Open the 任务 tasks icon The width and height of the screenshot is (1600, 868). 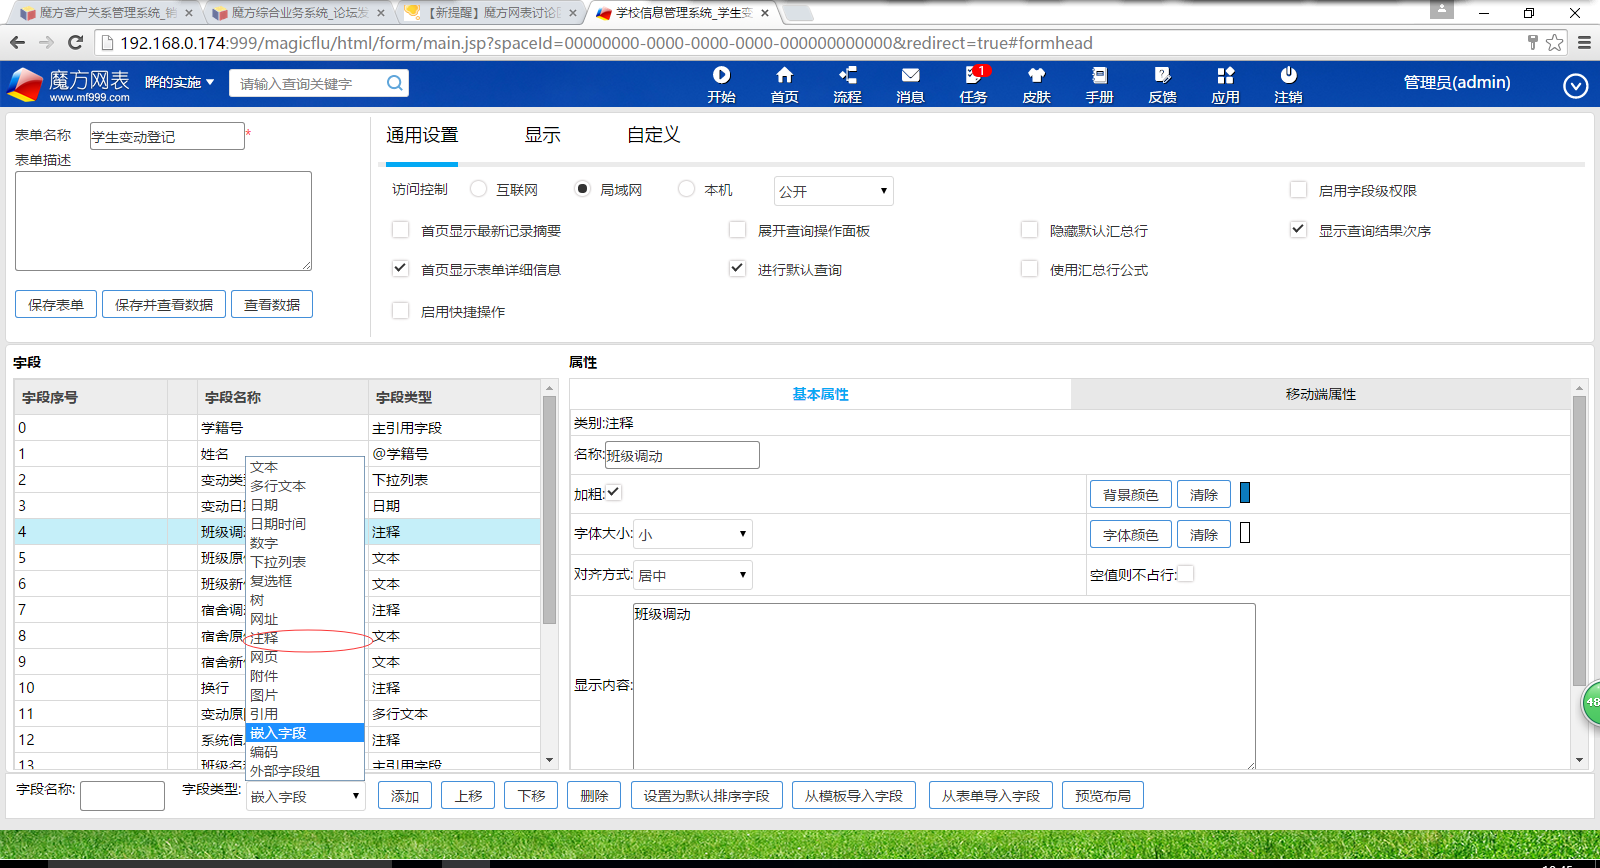(x=973, y=84)
